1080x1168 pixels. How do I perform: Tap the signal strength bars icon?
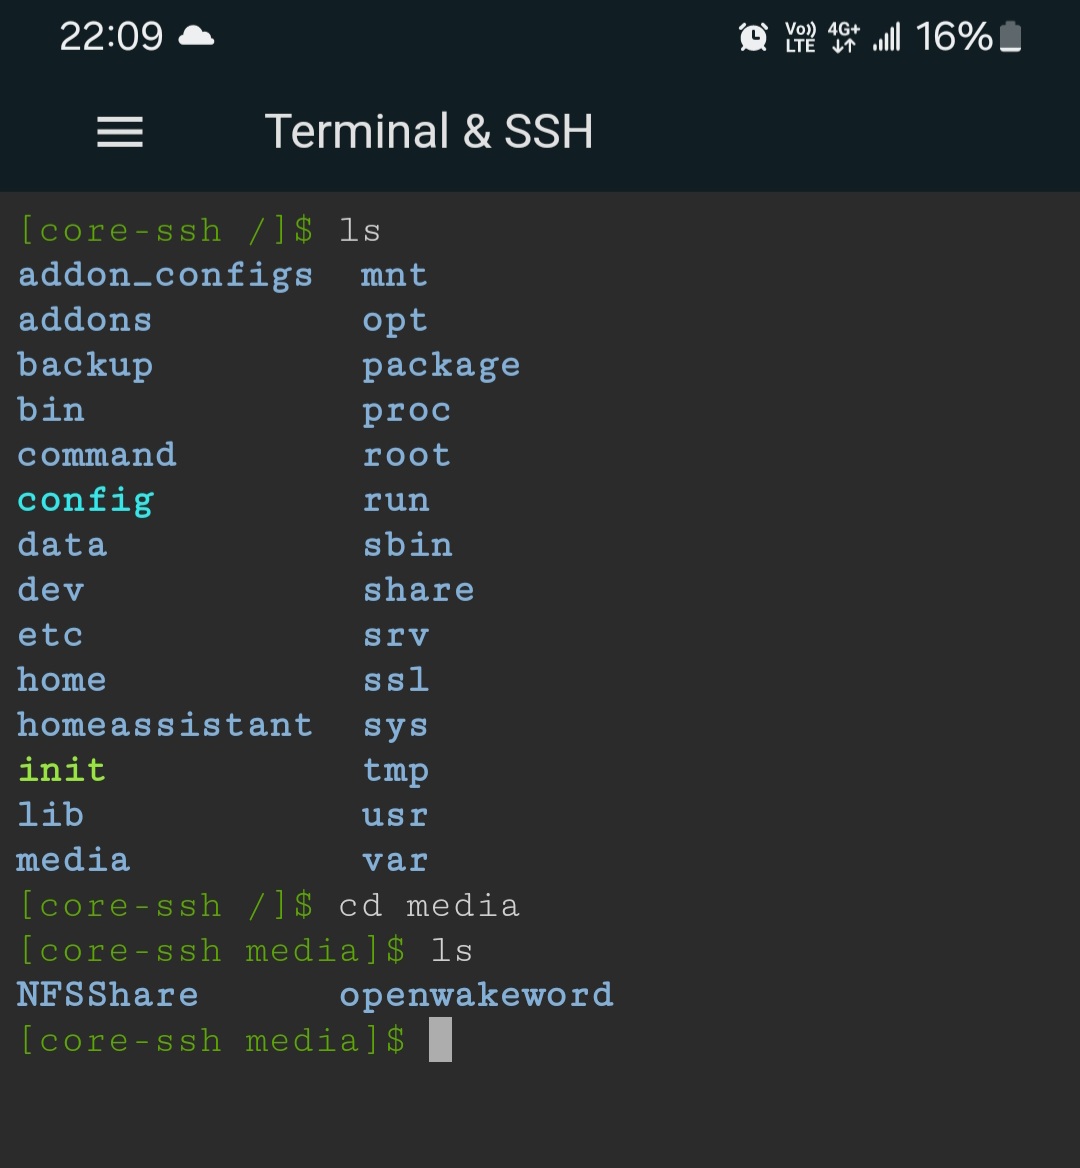[886, 38]
